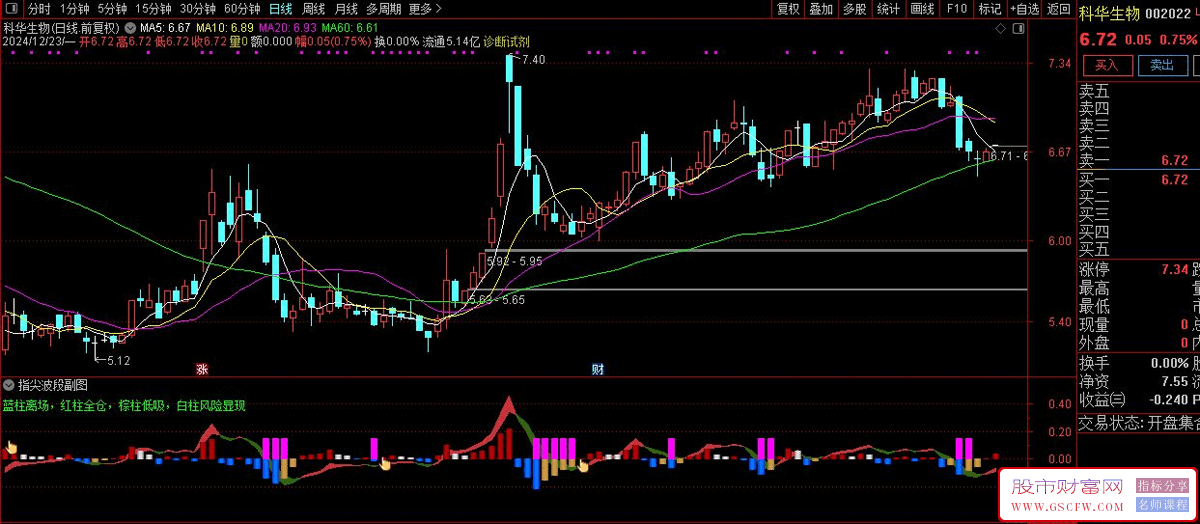
Task: Click hand pointer signal at sub-chart start
Action: point(11,447)
